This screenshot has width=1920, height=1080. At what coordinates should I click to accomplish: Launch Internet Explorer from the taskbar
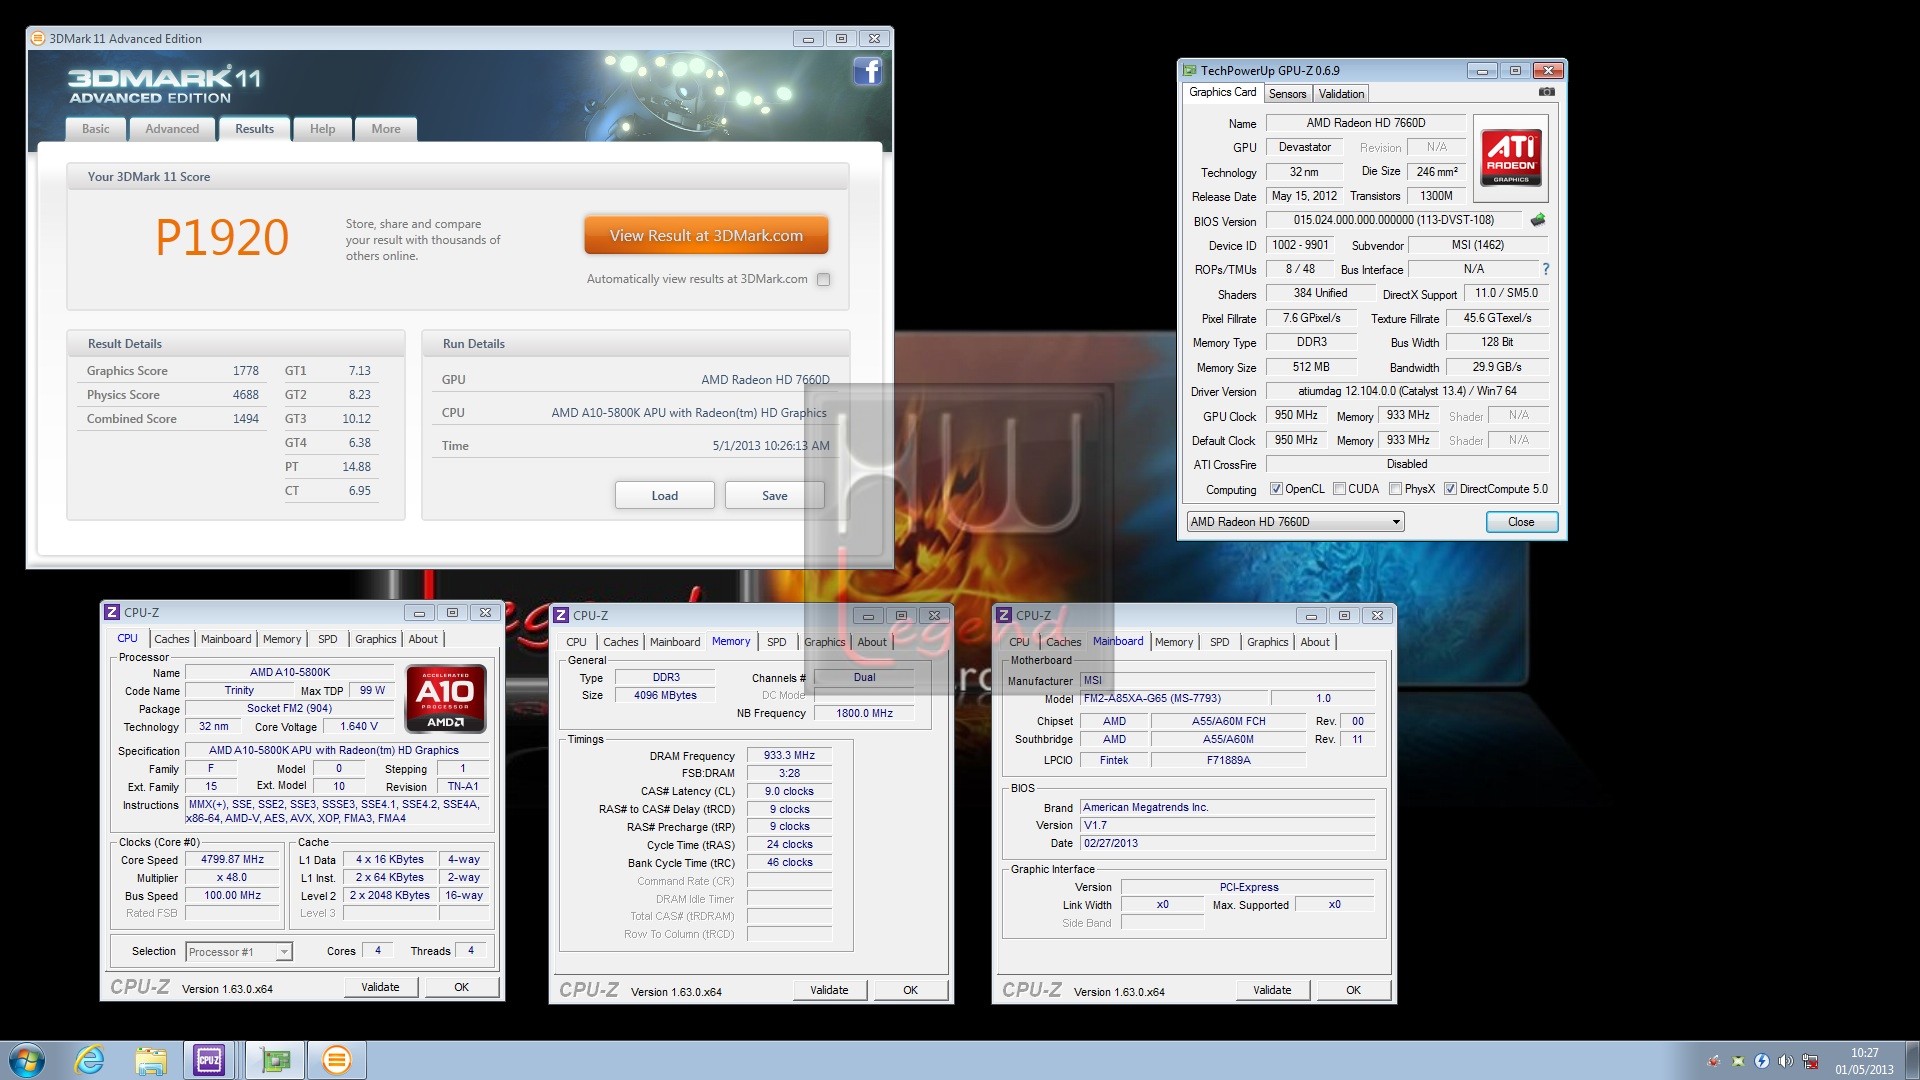tap(90, 1060)
